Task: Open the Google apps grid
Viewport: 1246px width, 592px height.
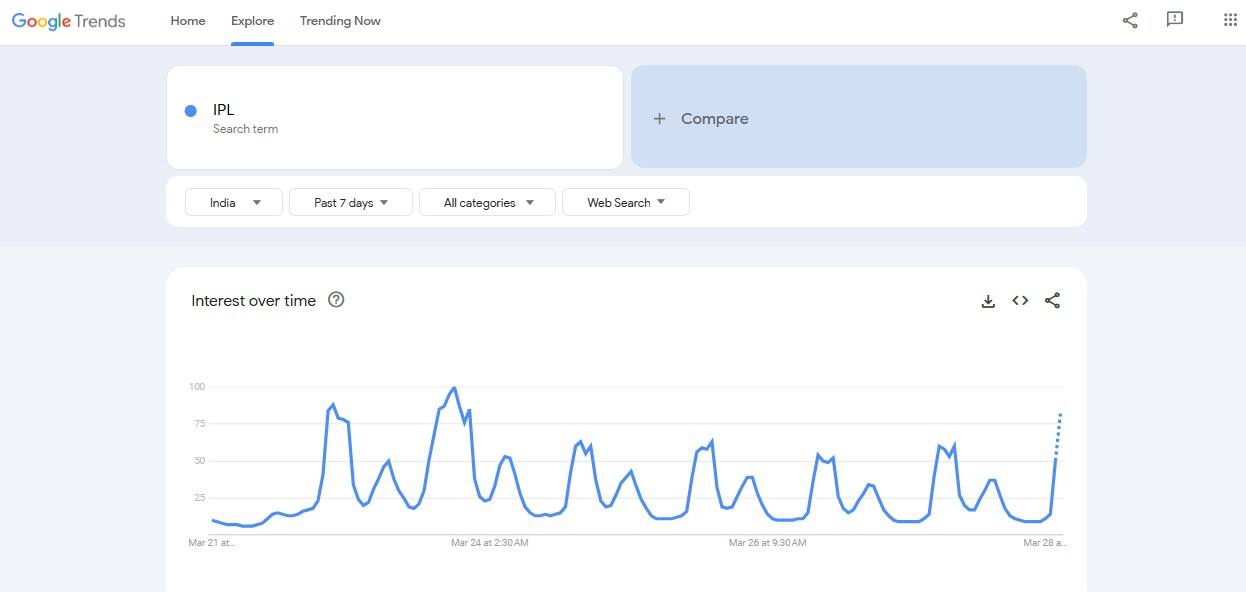Action: (1230, 20)
